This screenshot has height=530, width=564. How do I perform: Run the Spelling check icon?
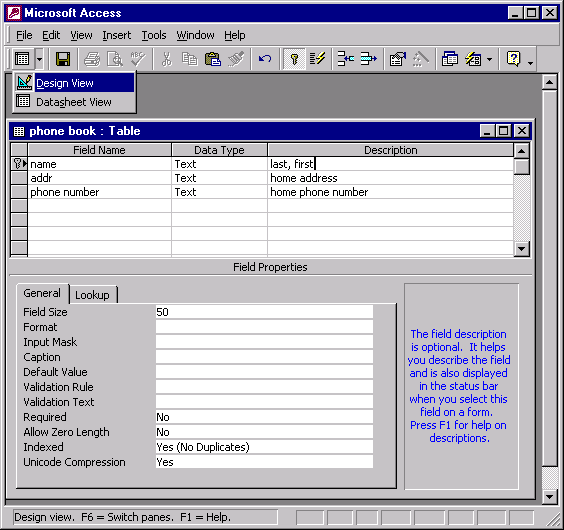pyautogui.click(x=138, y=59)
